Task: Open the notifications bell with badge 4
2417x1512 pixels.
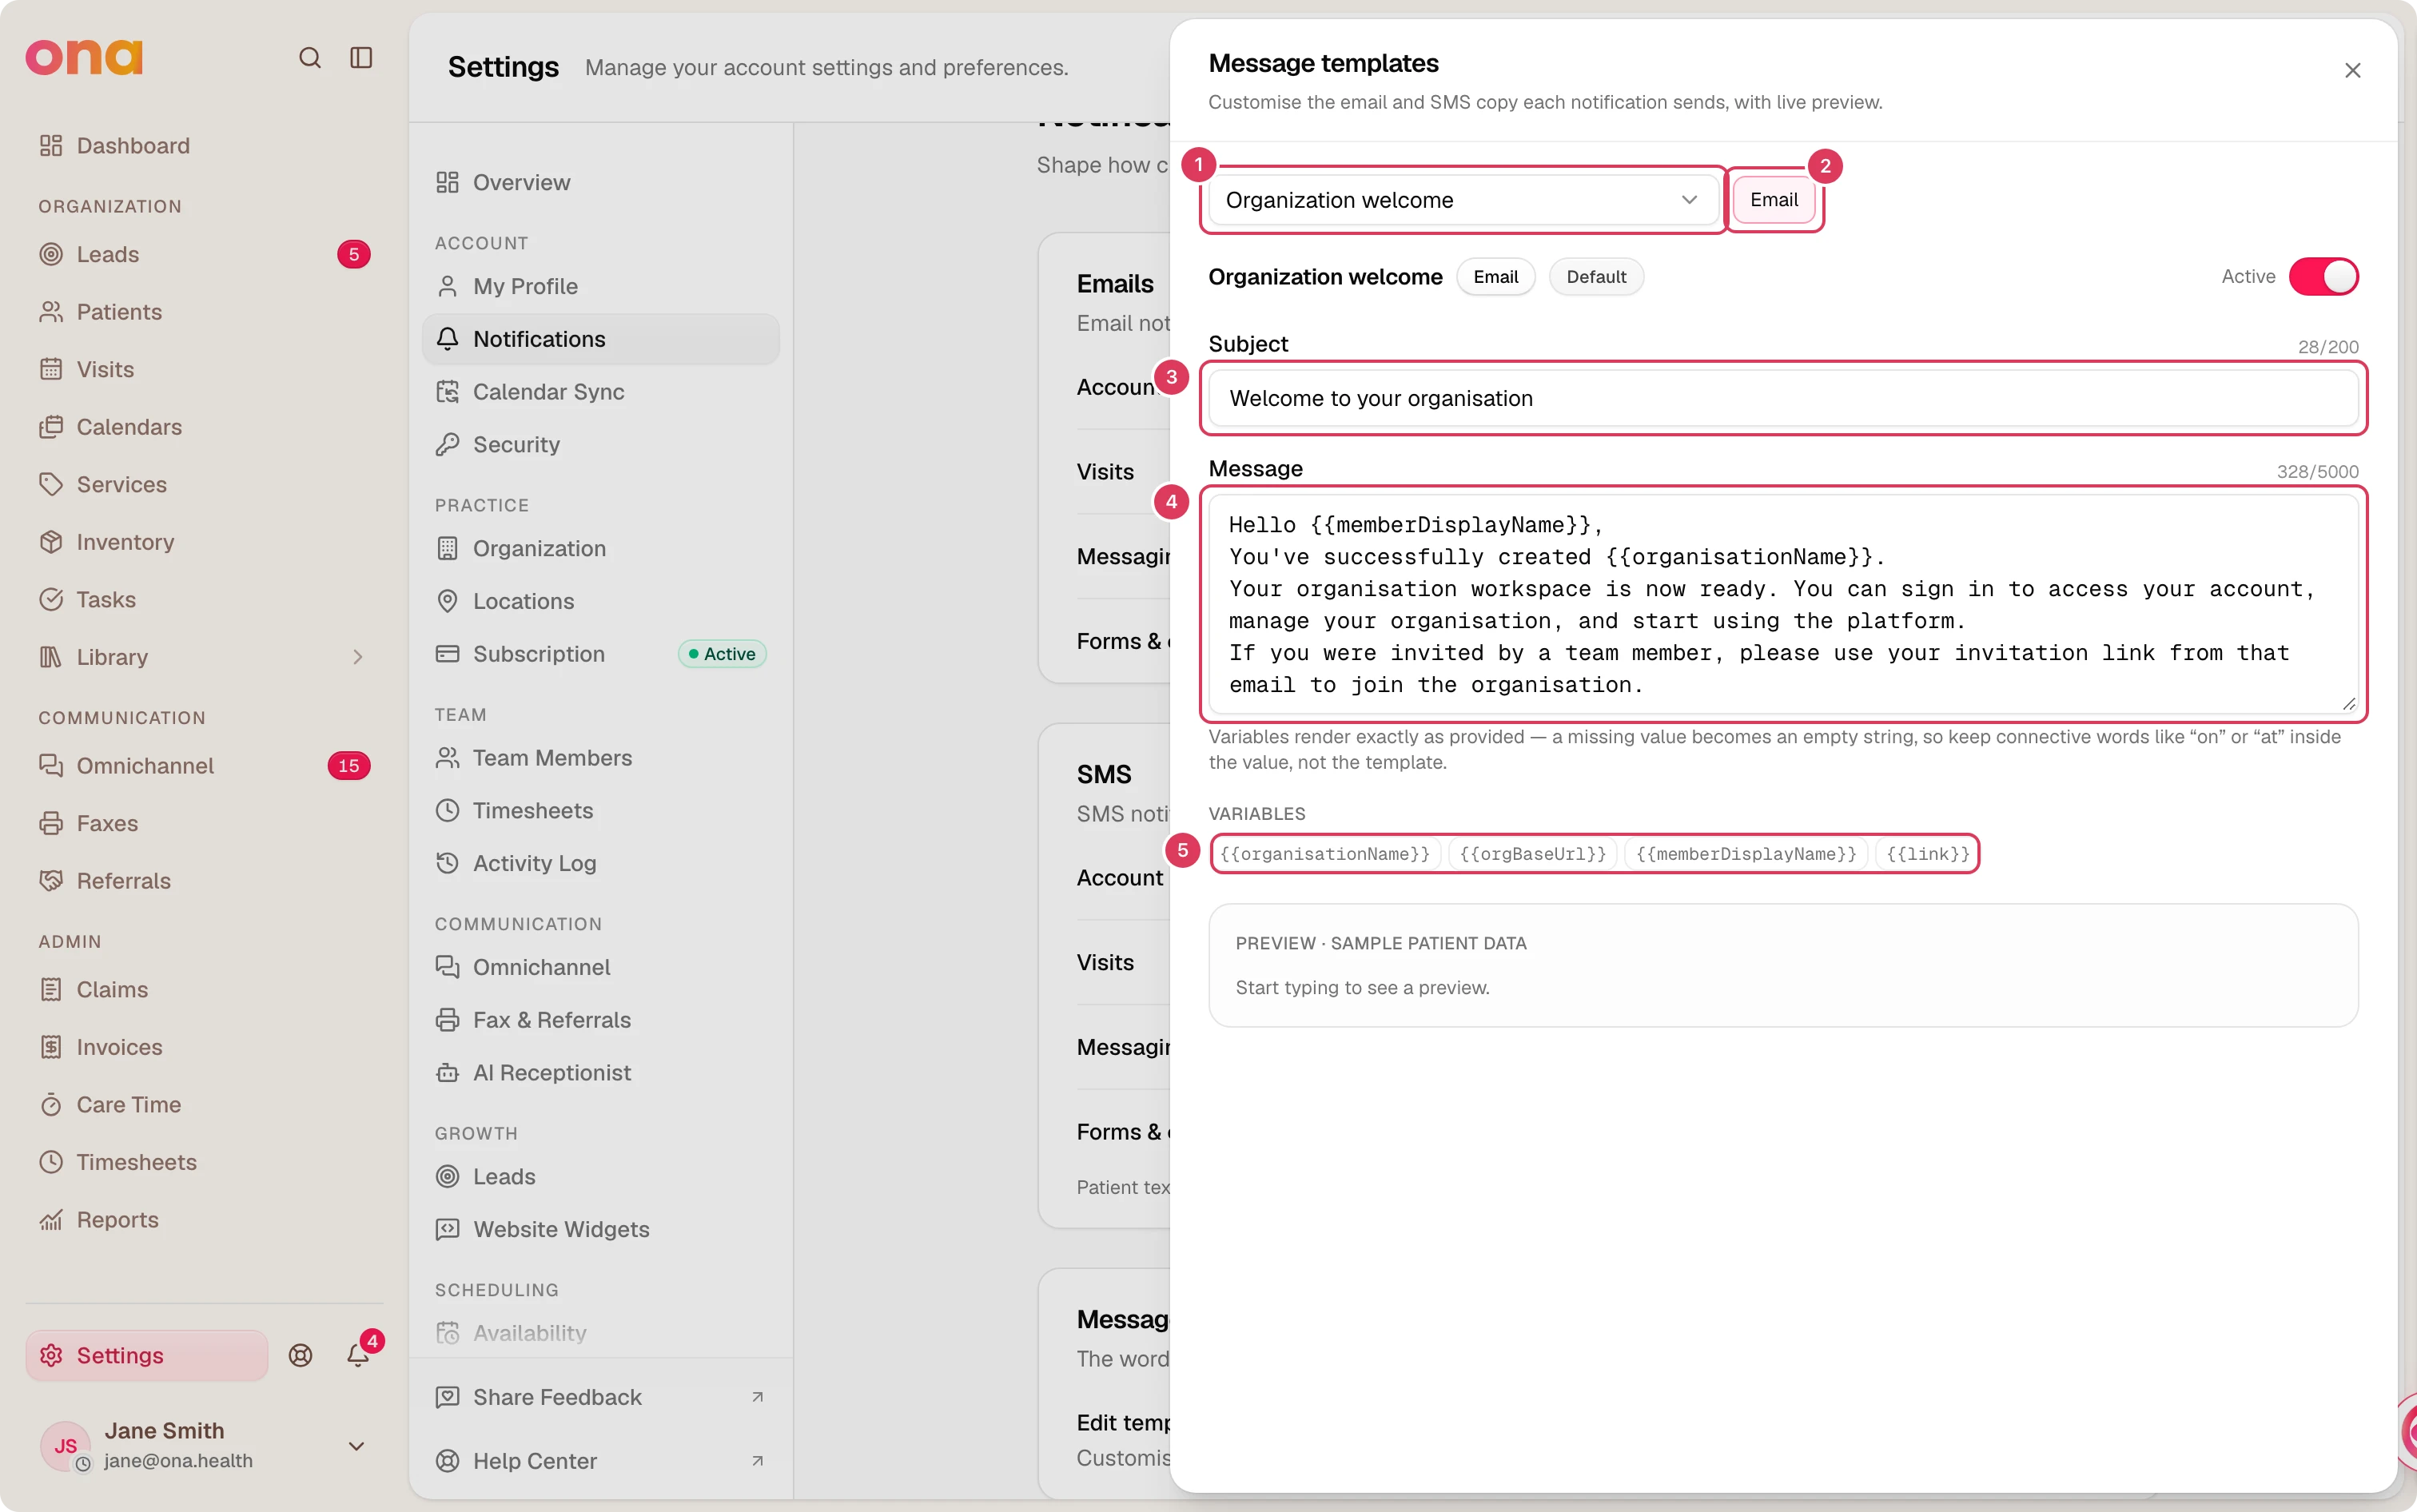Action: click(358, 1355)
